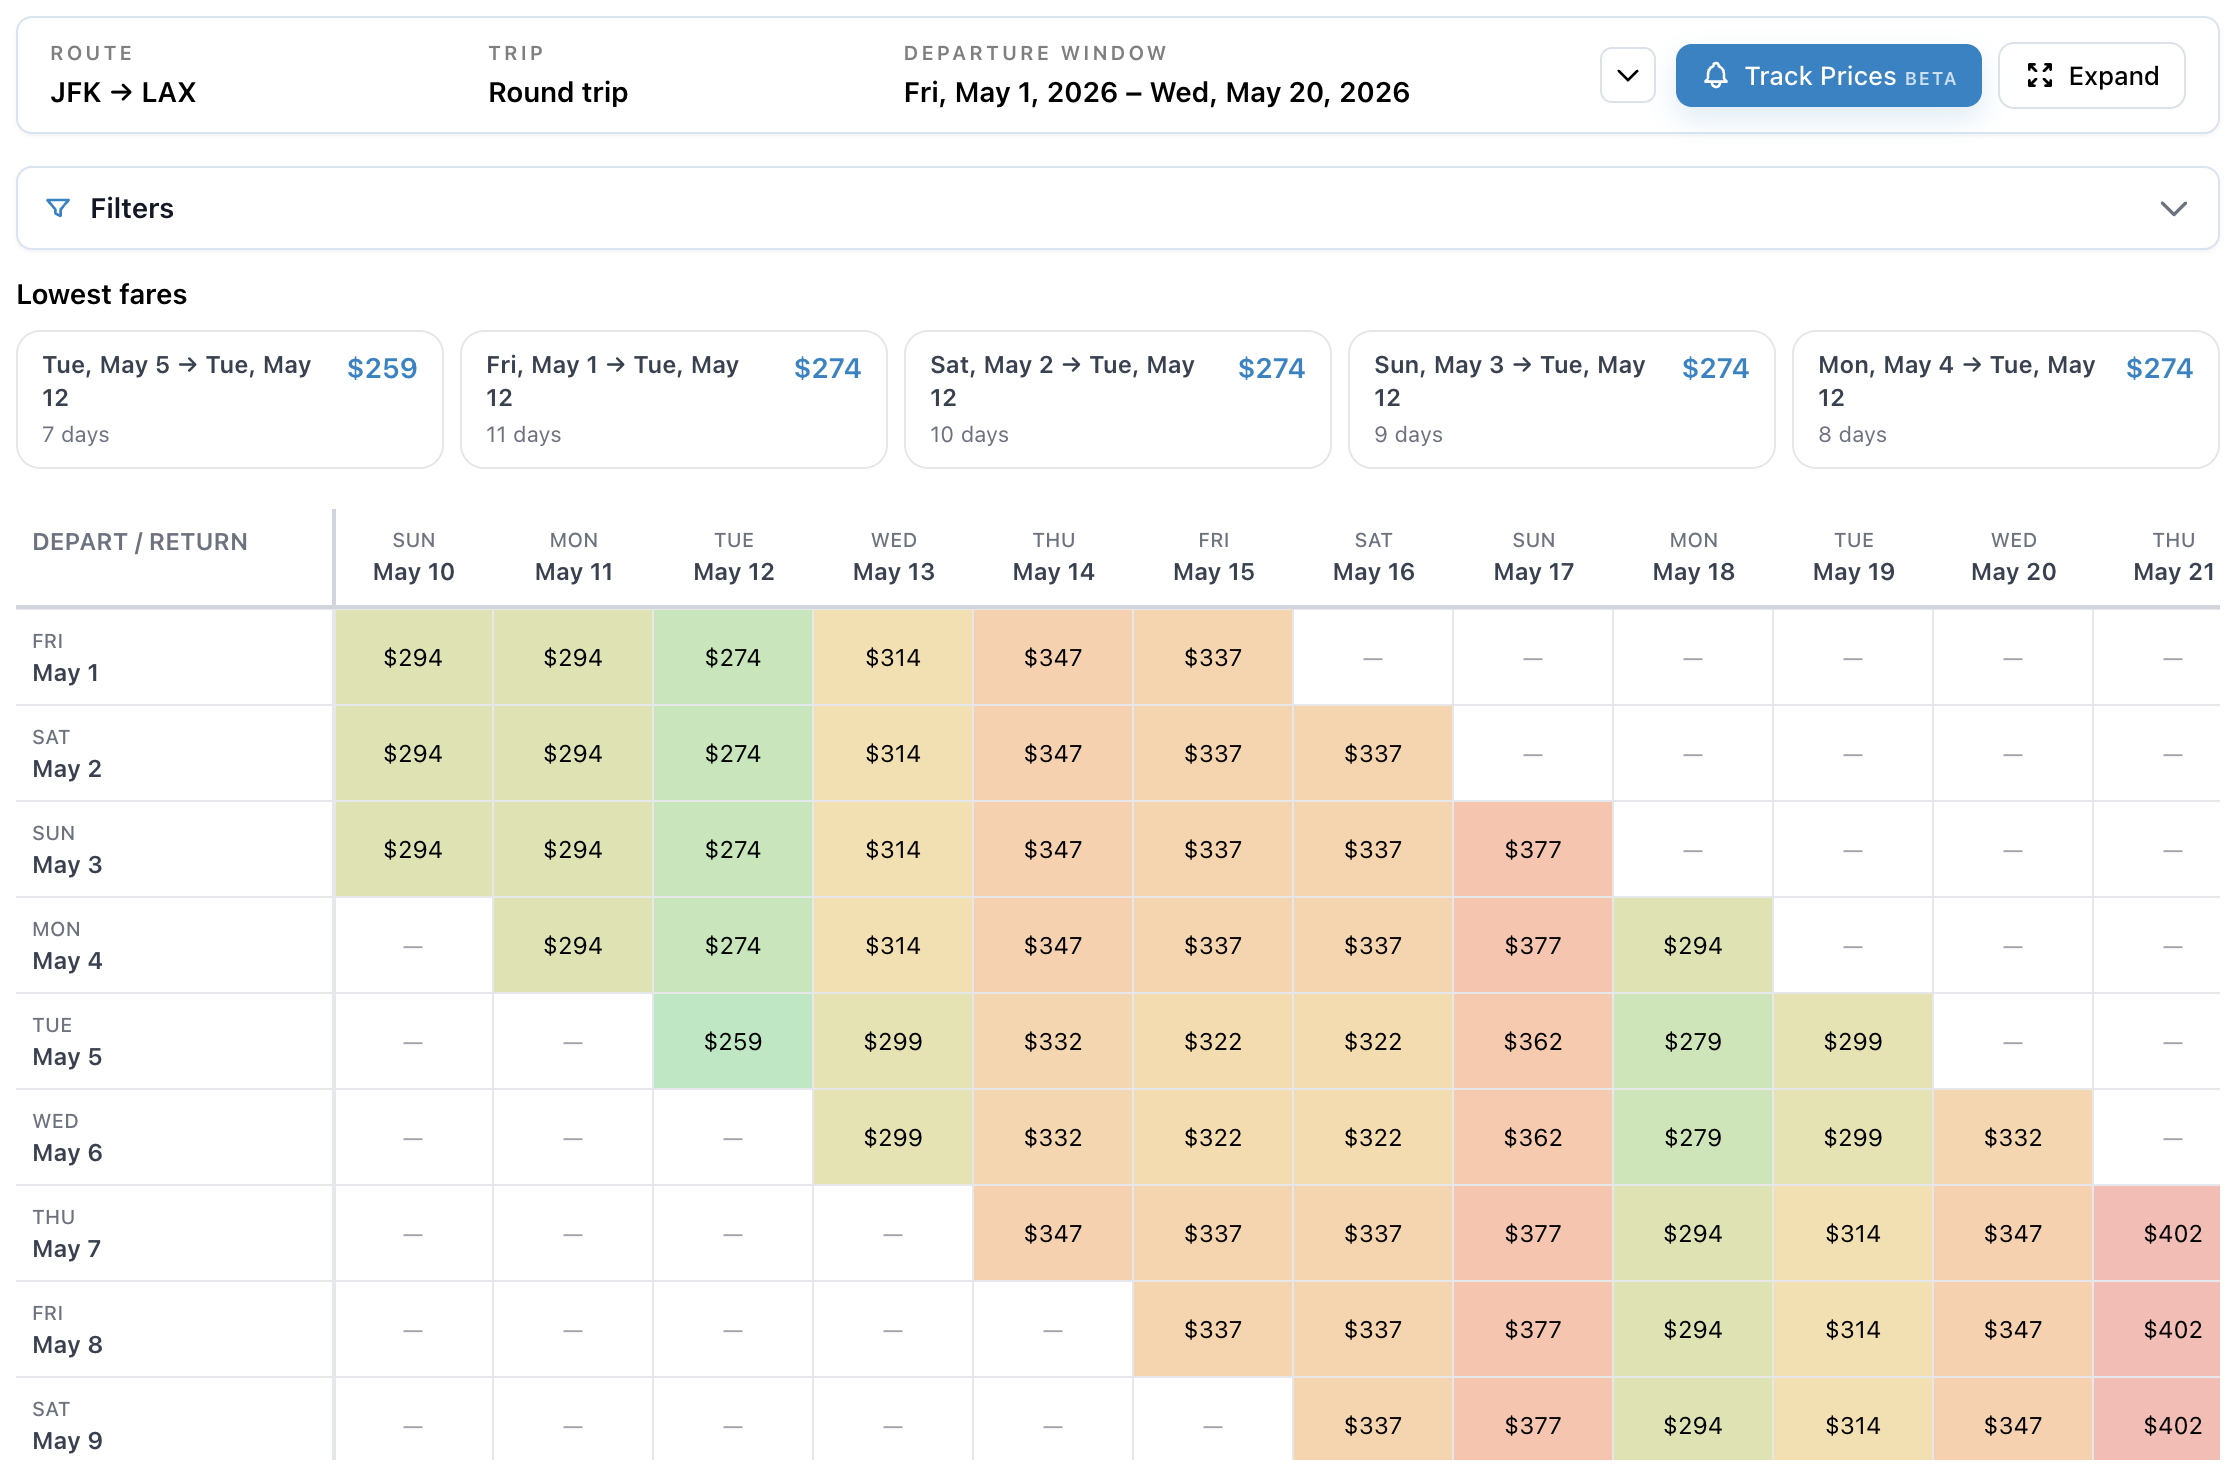Click the Sat May 9 departure row label

(174, 1419)
